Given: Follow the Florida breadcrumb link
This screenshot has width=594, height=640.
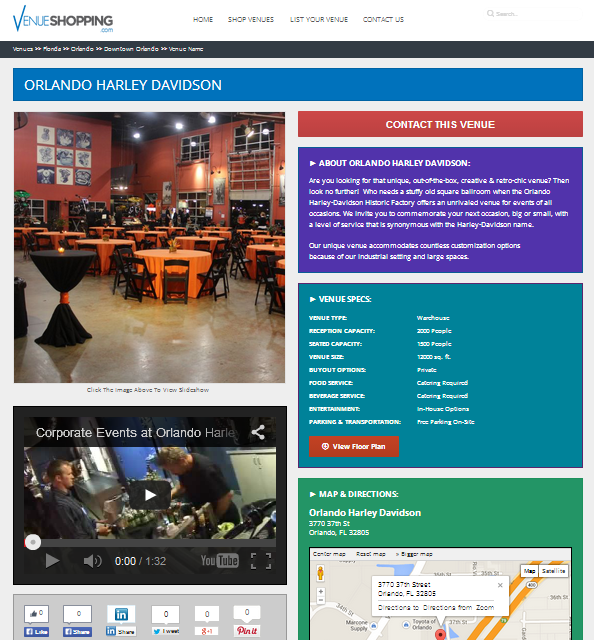Looking at the screenshot, I should pyautogui.click(x=52, y=49).
